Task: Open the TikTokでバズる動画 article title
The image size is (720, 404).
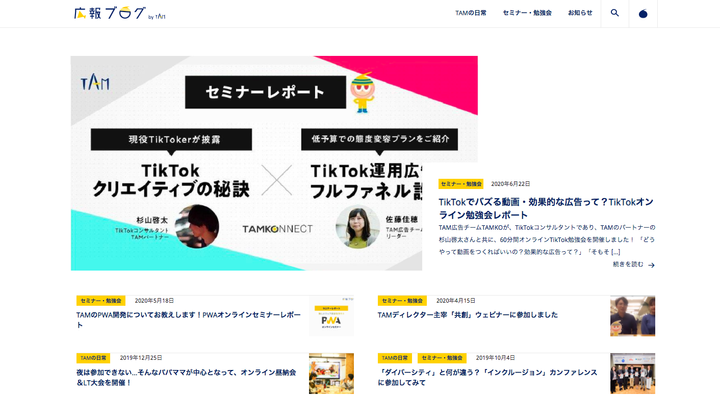Action: [x=546, y=208]
